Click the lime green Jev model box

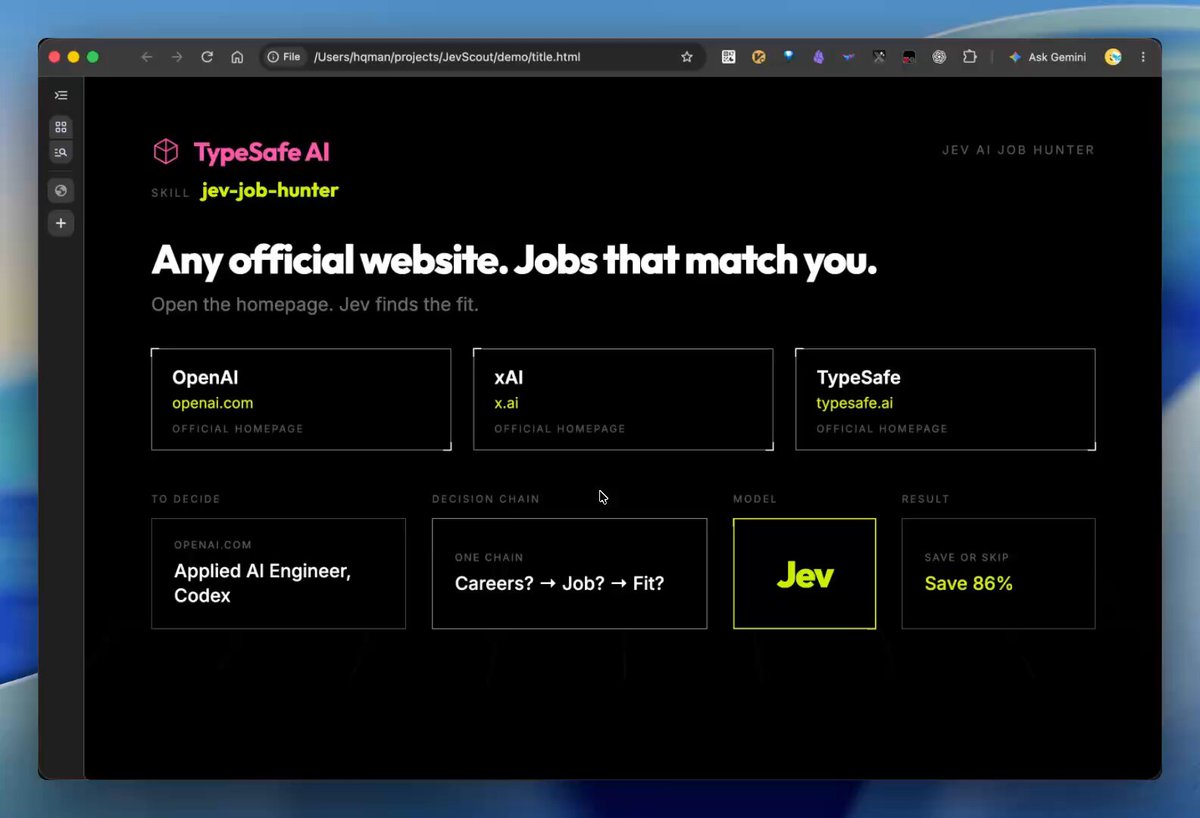point(804,573)
